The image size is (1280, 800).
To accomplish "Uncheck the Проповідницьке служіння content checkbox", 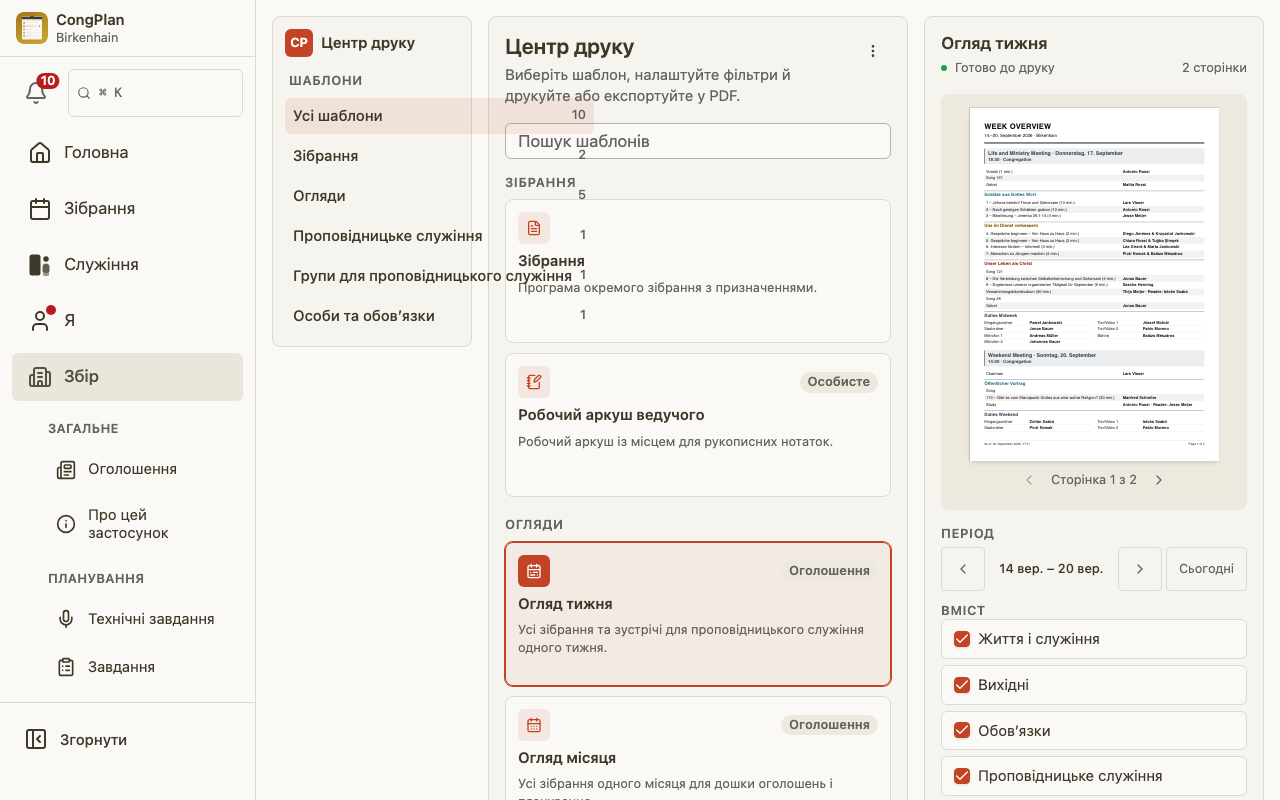I will [x=962, y=776].
